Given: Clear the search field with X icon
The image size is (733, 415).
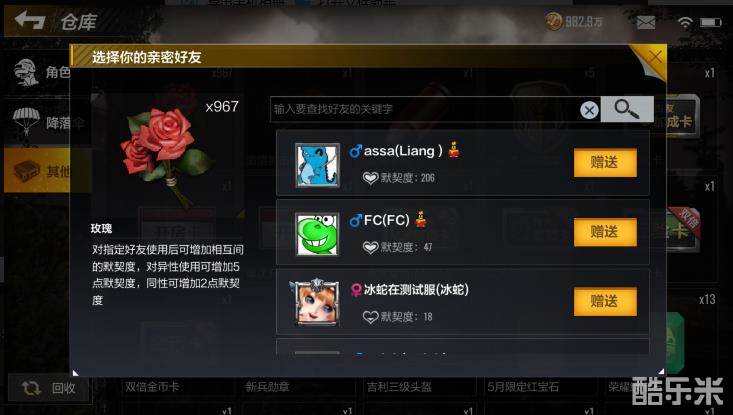Looking at the screenshot, I should pyautogui.click(x=589, y=110).
